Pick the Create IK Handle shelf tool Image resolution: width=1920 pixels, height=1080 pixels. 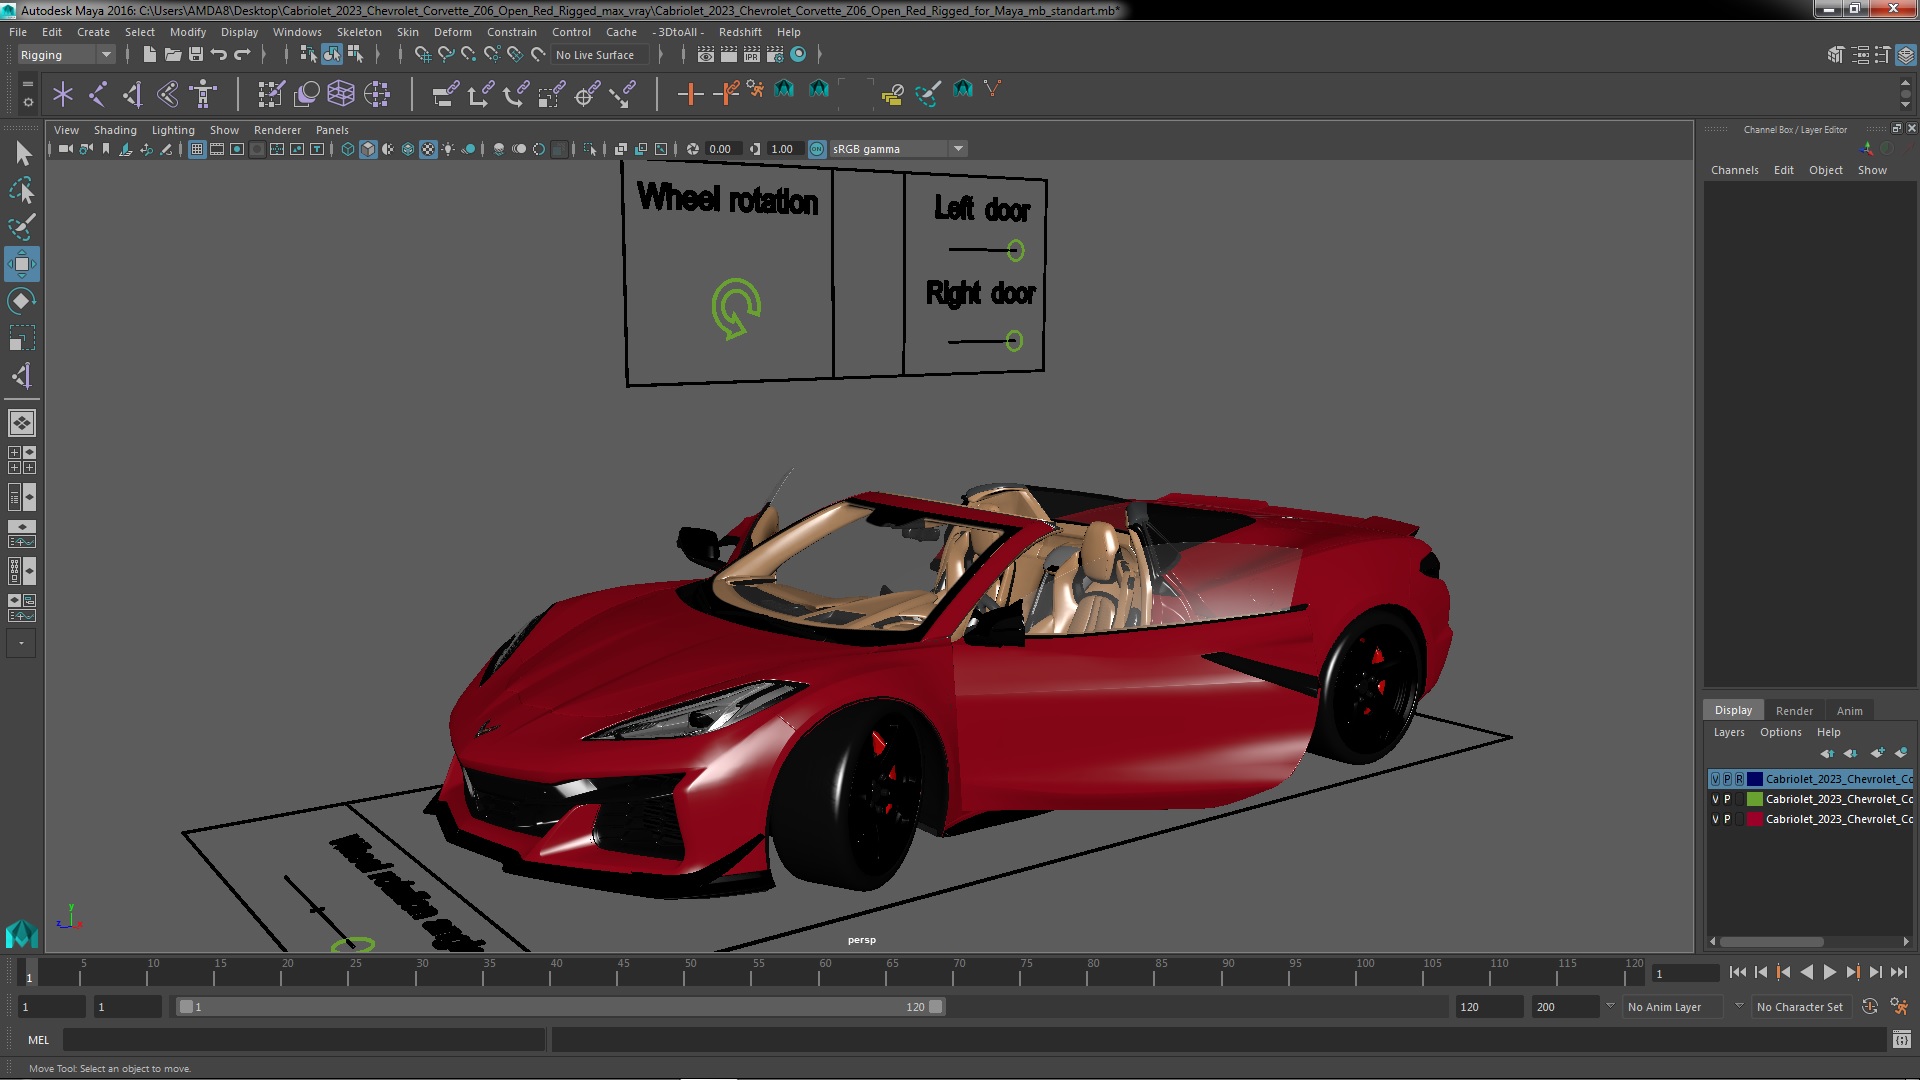[x=133, y=94]
